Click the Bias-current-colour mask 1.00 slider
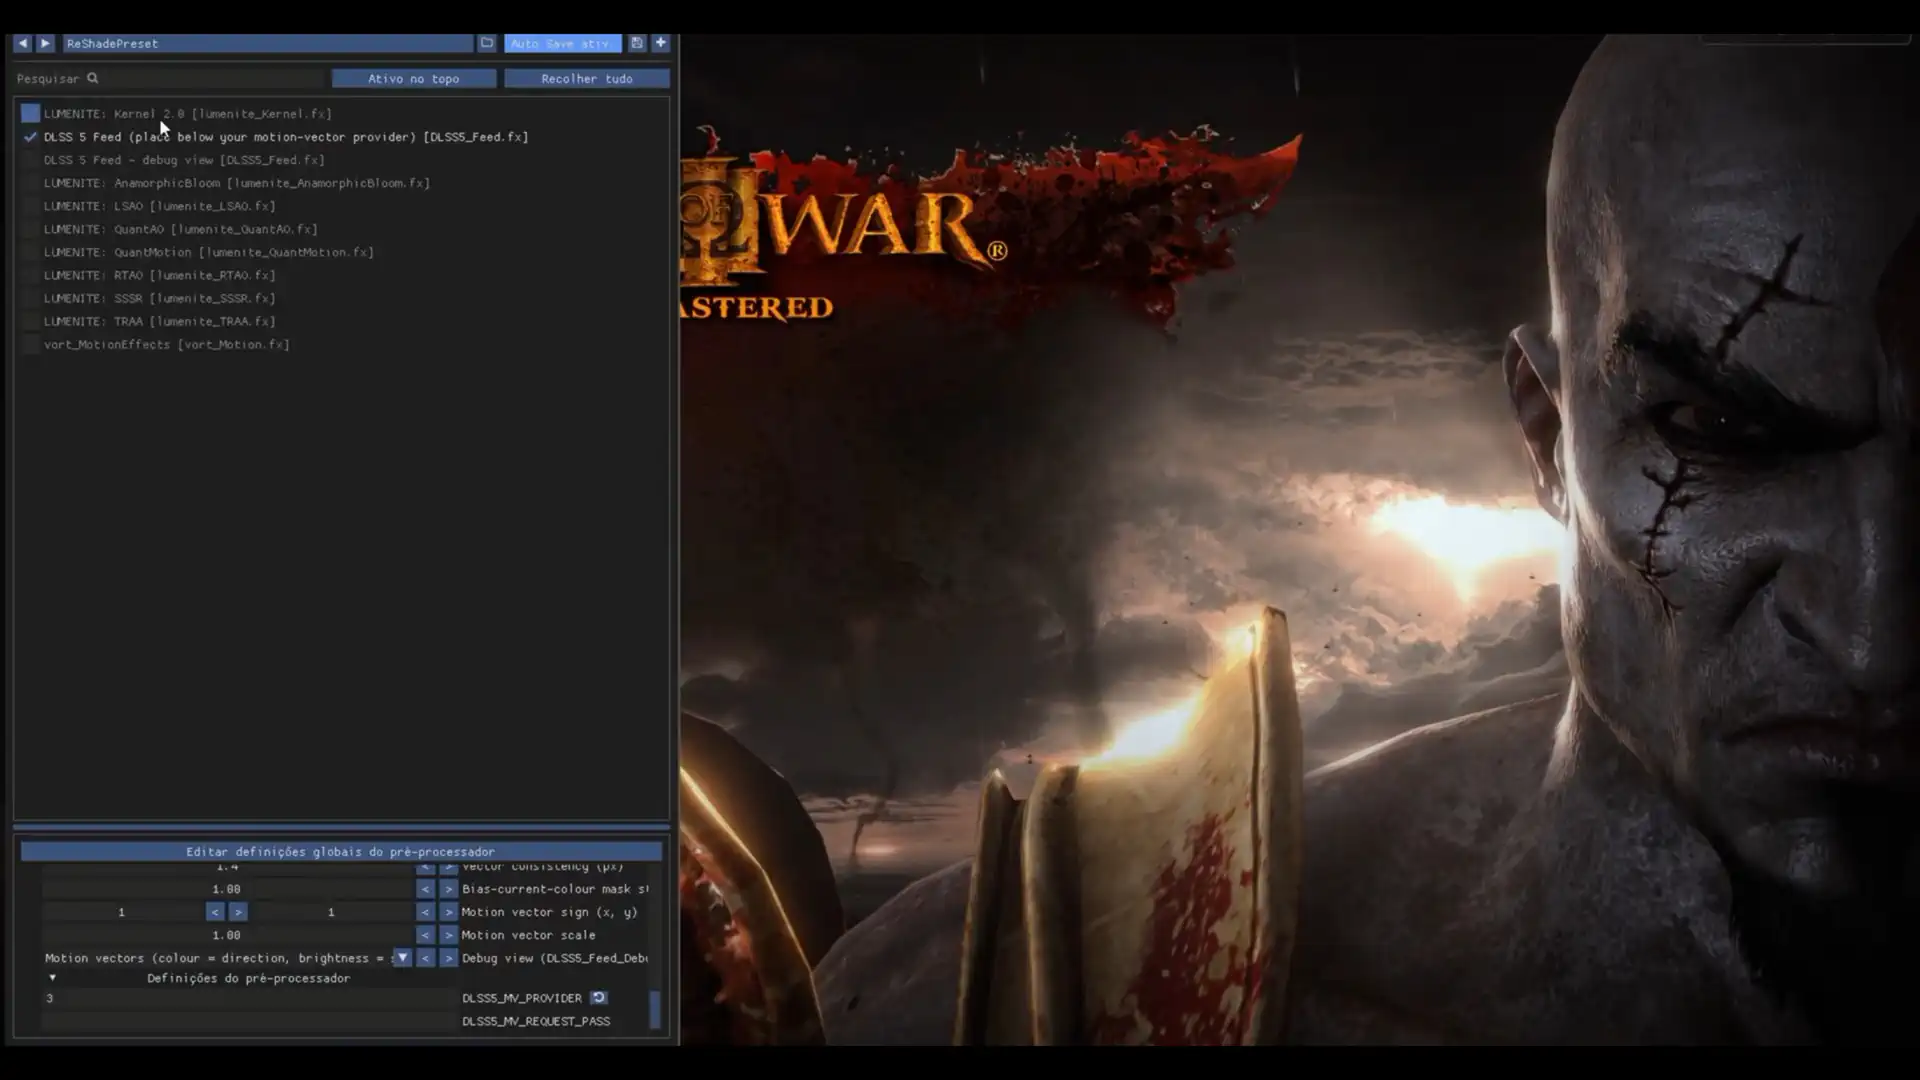The height and width of the screenshot is (1080, 1920). [x=227, y=889]
